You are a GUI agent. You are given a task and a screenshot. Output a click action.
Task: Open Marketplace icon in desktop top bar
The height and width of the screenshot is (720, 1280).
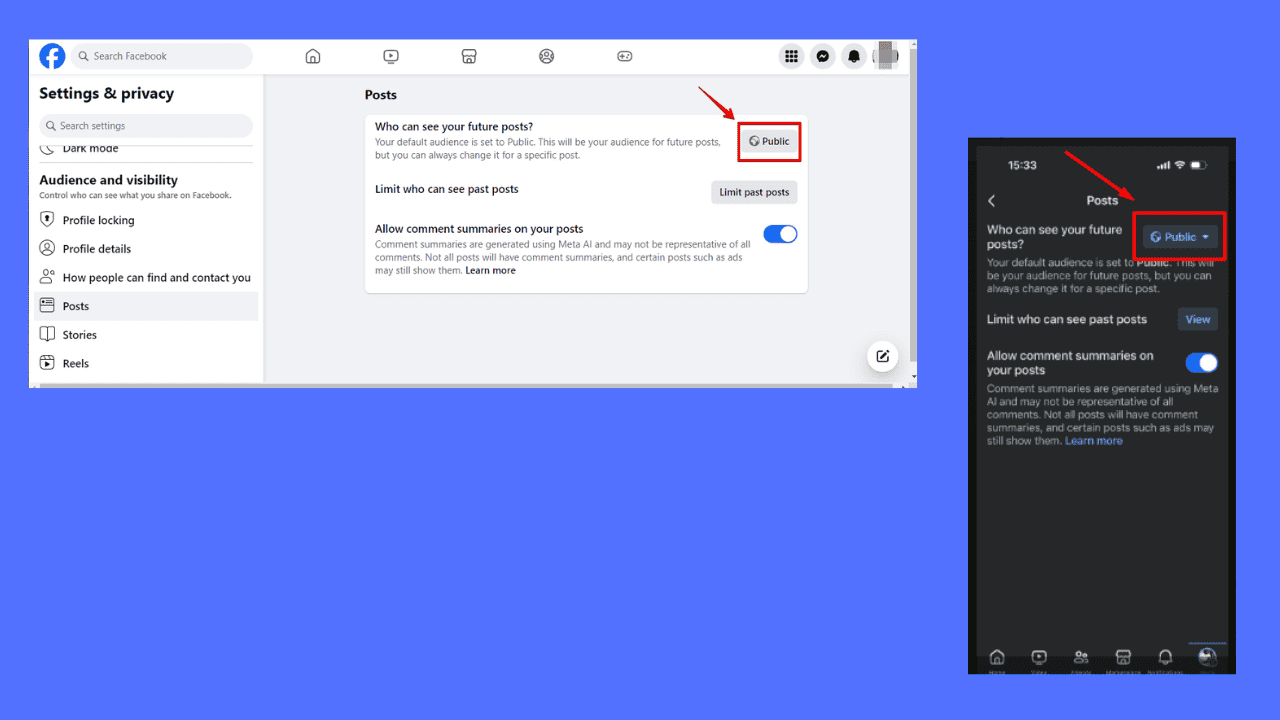pos(469,56)
